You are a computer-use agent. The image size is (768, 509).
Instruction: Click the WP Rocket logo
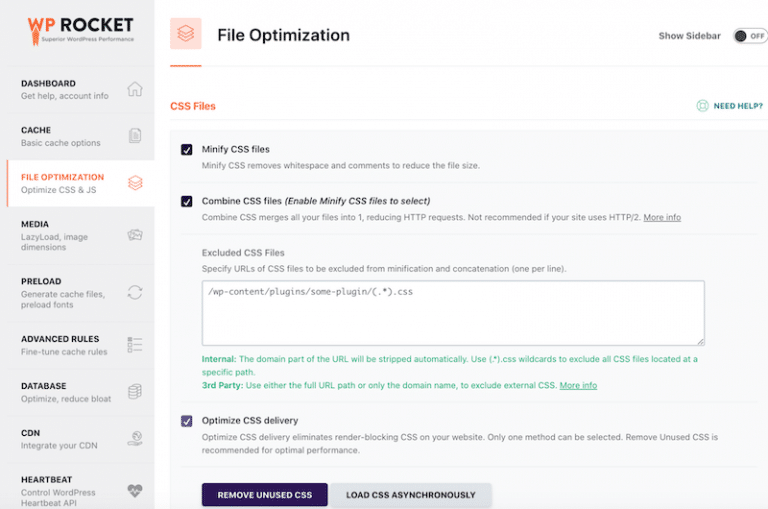point(81,31)
